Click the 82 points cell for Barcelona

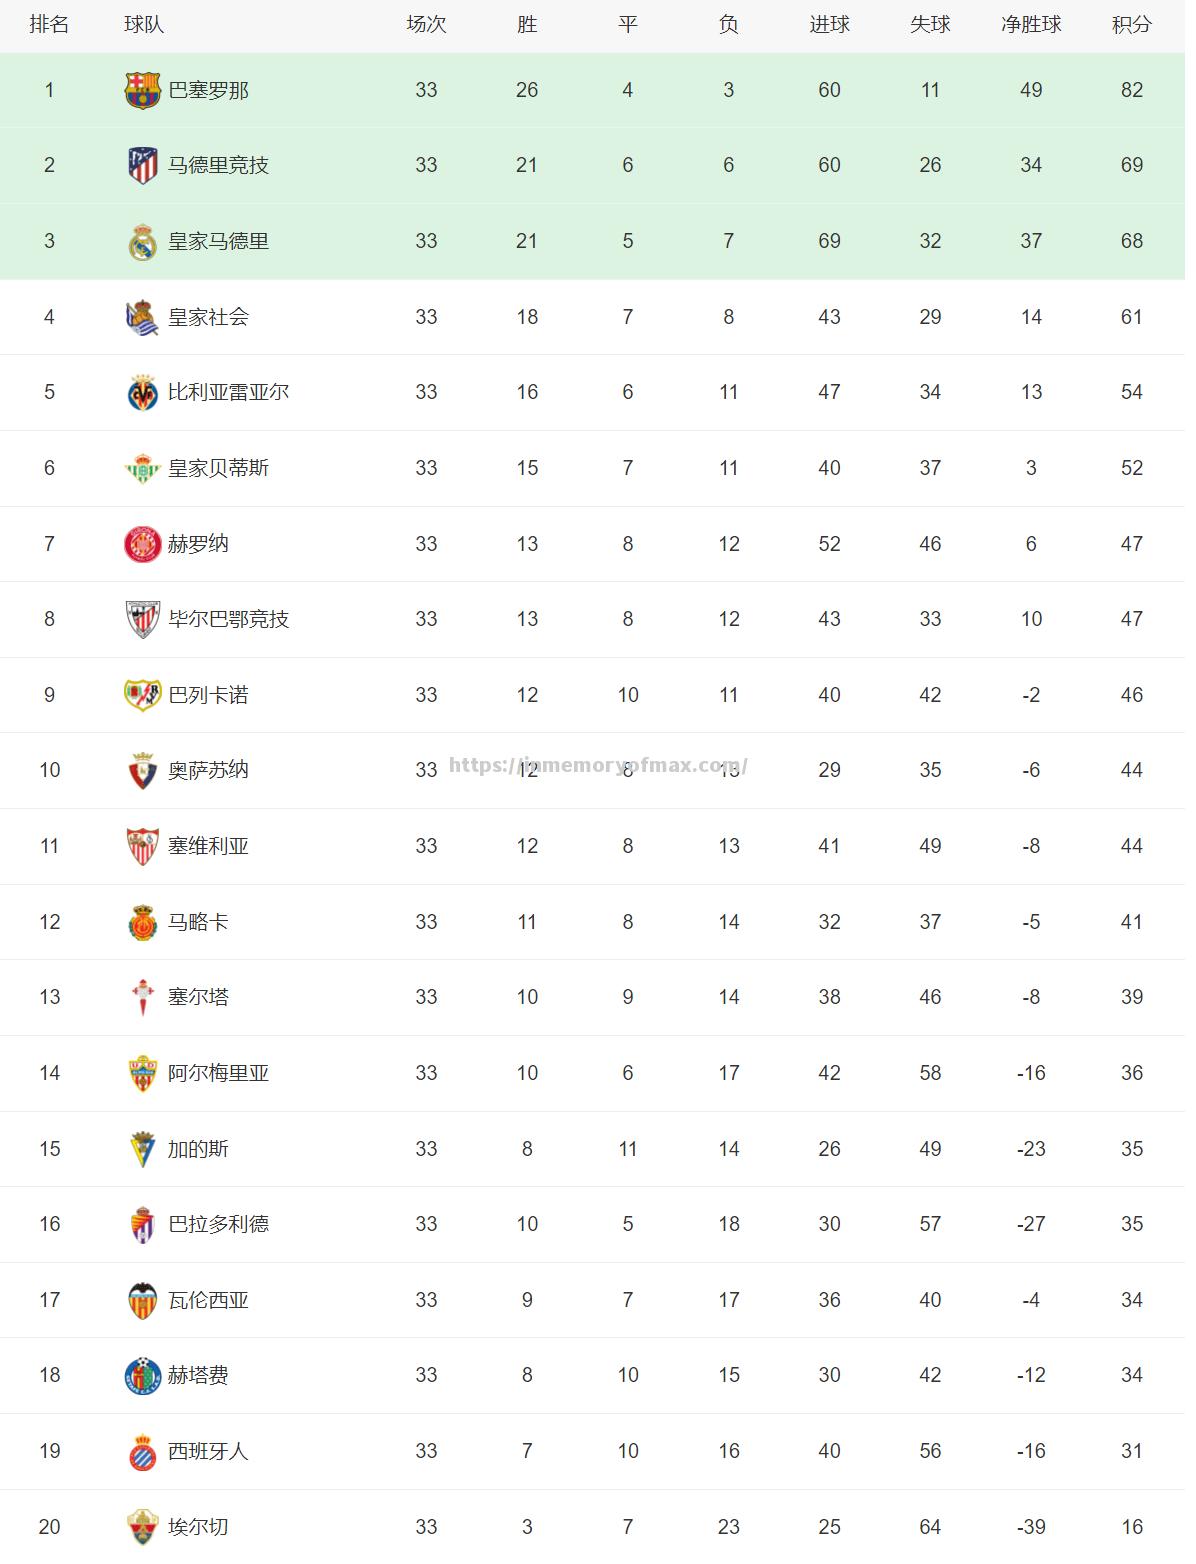tap(1131, 90)
